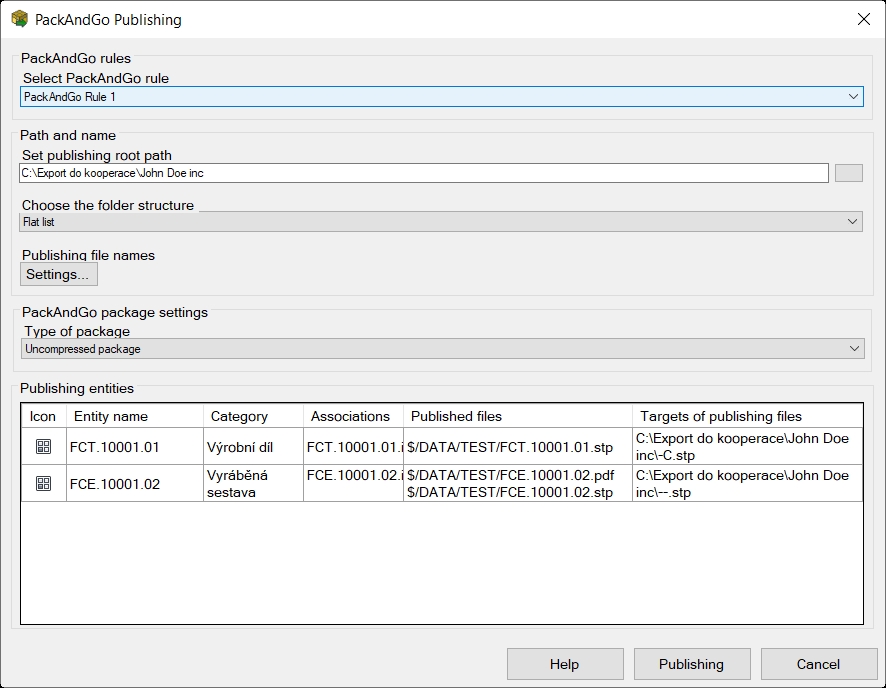The width and height of the screenshot is (886, 688).
Task: Click the Associations column header
Action: [352, 416]
